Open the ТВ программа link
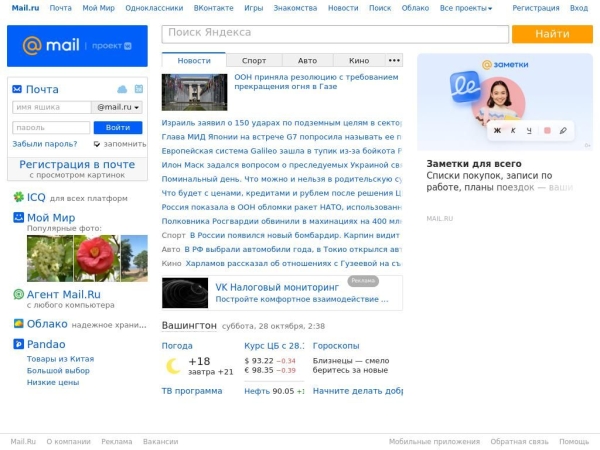This screenshot has width=600, height=450. (x=192, y=391)
